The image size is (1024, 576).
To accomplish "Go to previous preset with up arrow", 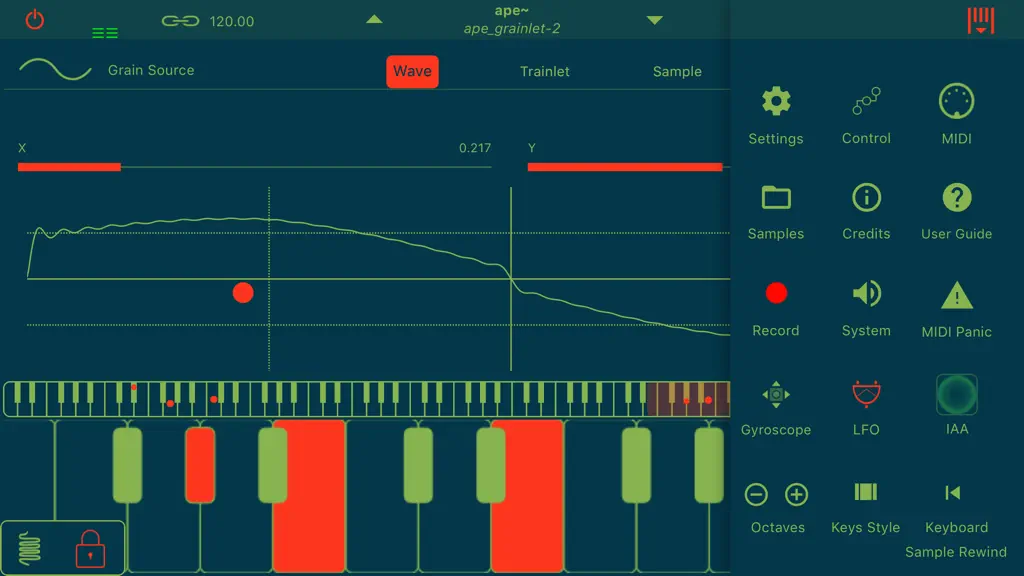I will (374, 20).
